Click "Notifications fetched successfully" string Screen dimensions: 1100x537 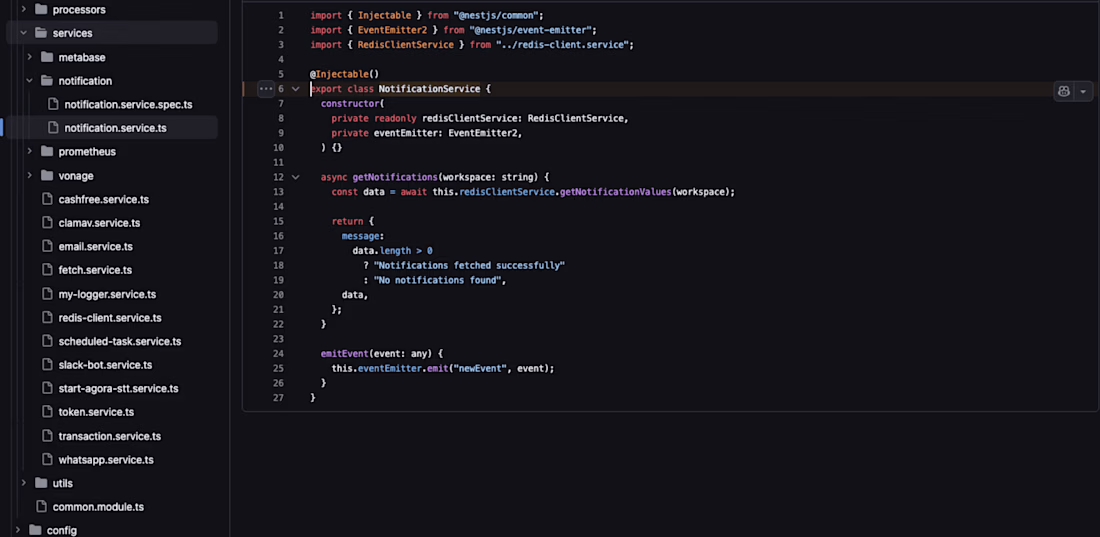coord(469,265)
